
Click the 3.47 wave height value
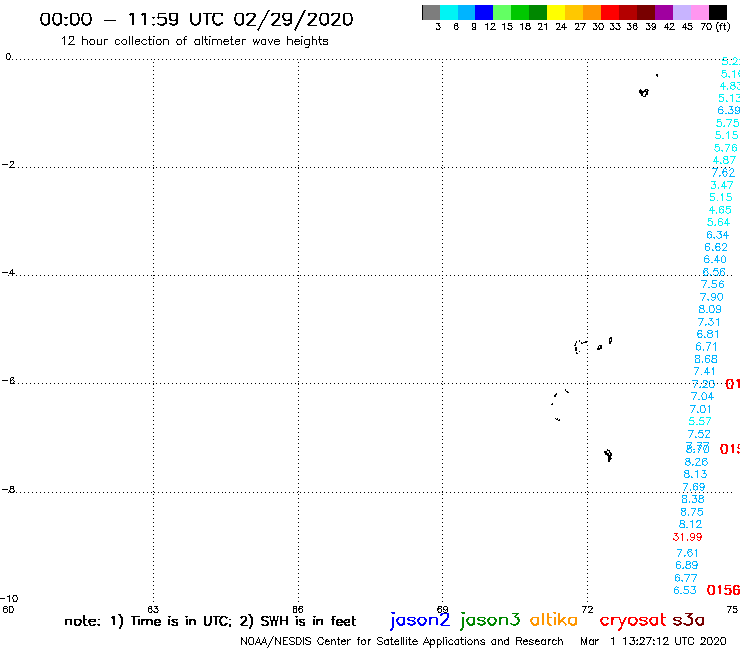click(722, 185)
